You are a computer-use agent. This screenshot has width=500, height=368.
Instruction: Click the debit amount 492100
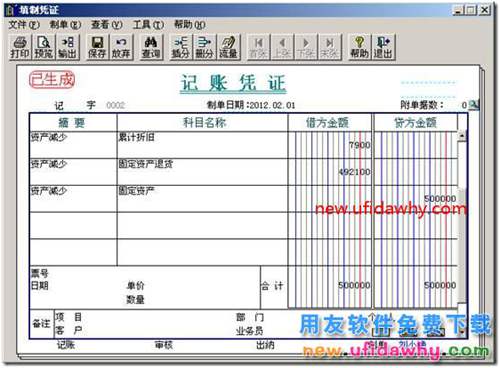(354, 172)
